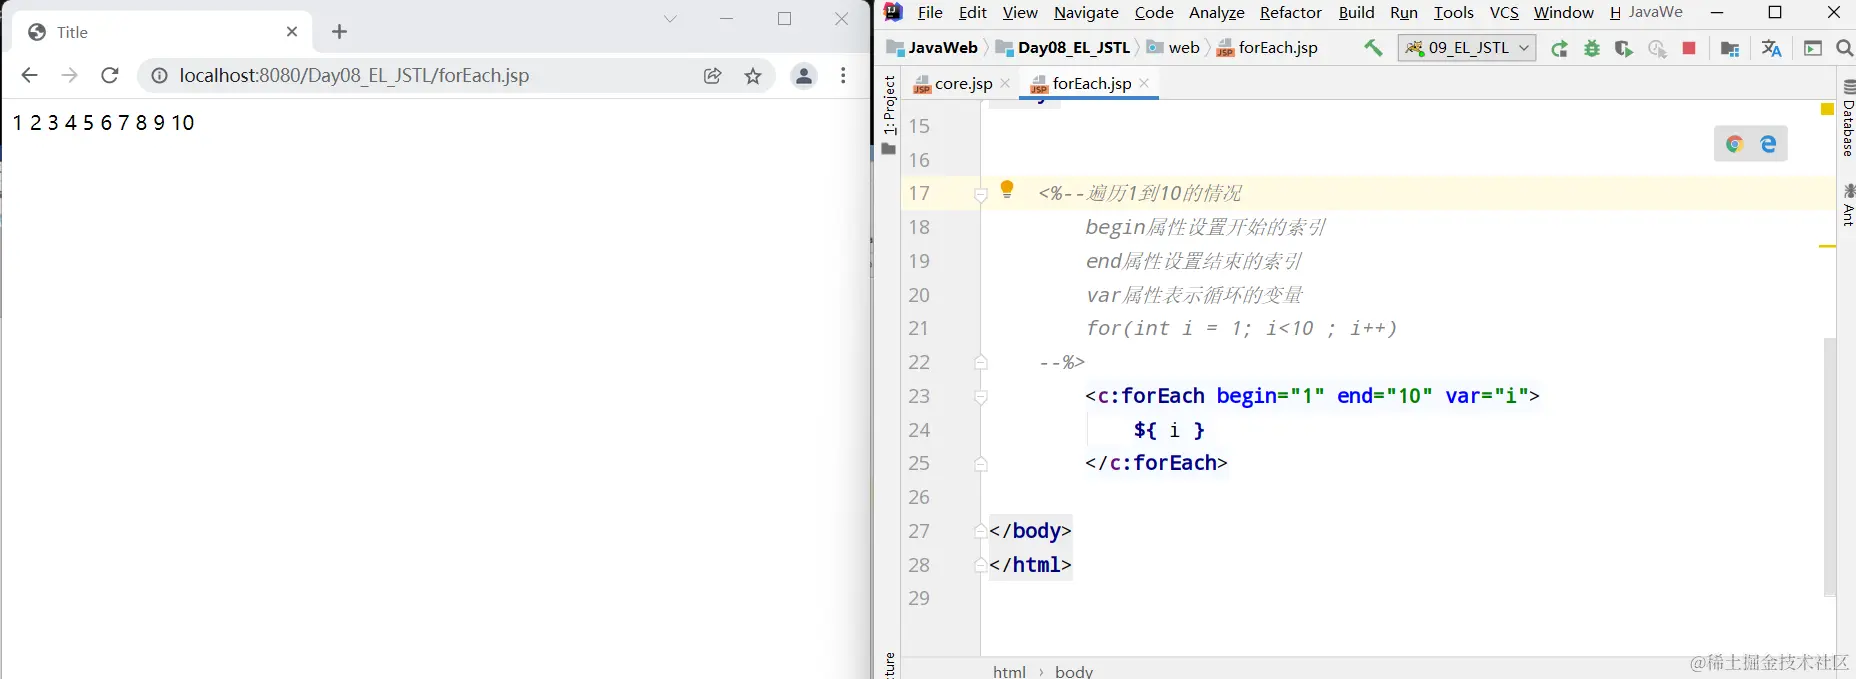The height and width of the screenshot is (679, 1856).
Task: Open the View menu
Action: 1020,12
